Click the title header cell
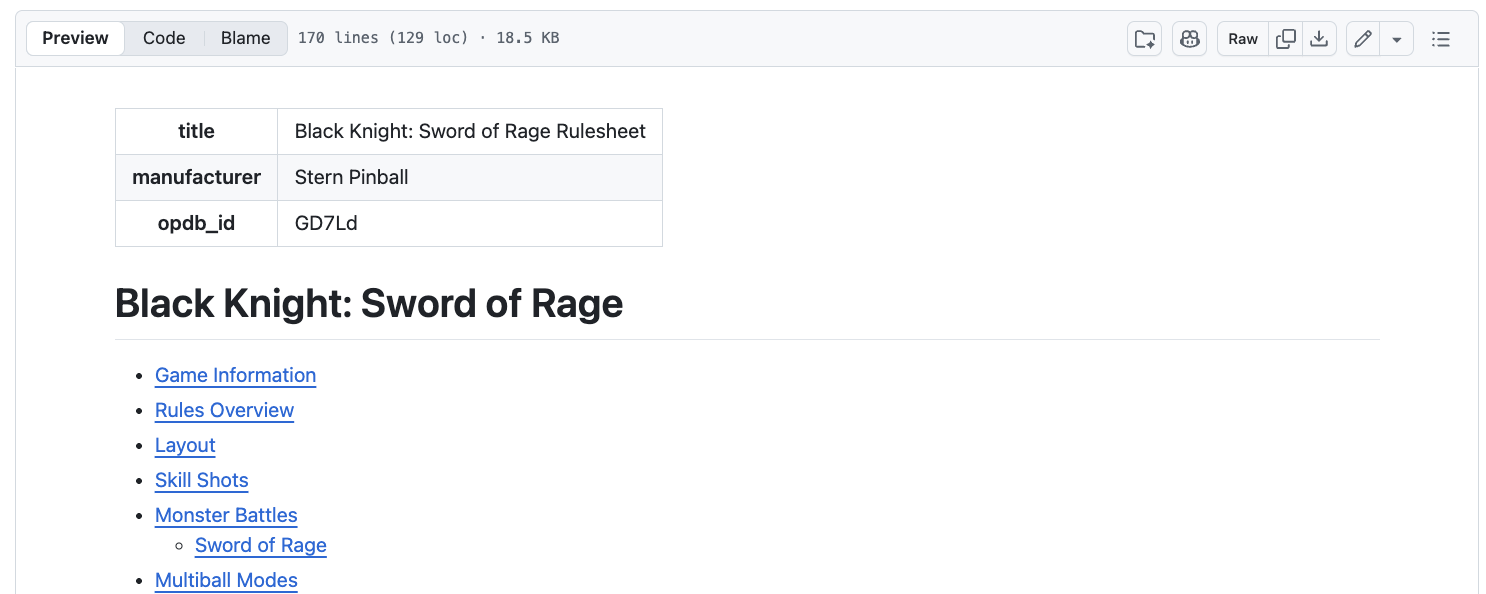This screenshot has width=1486, height=594. point(197,131)
